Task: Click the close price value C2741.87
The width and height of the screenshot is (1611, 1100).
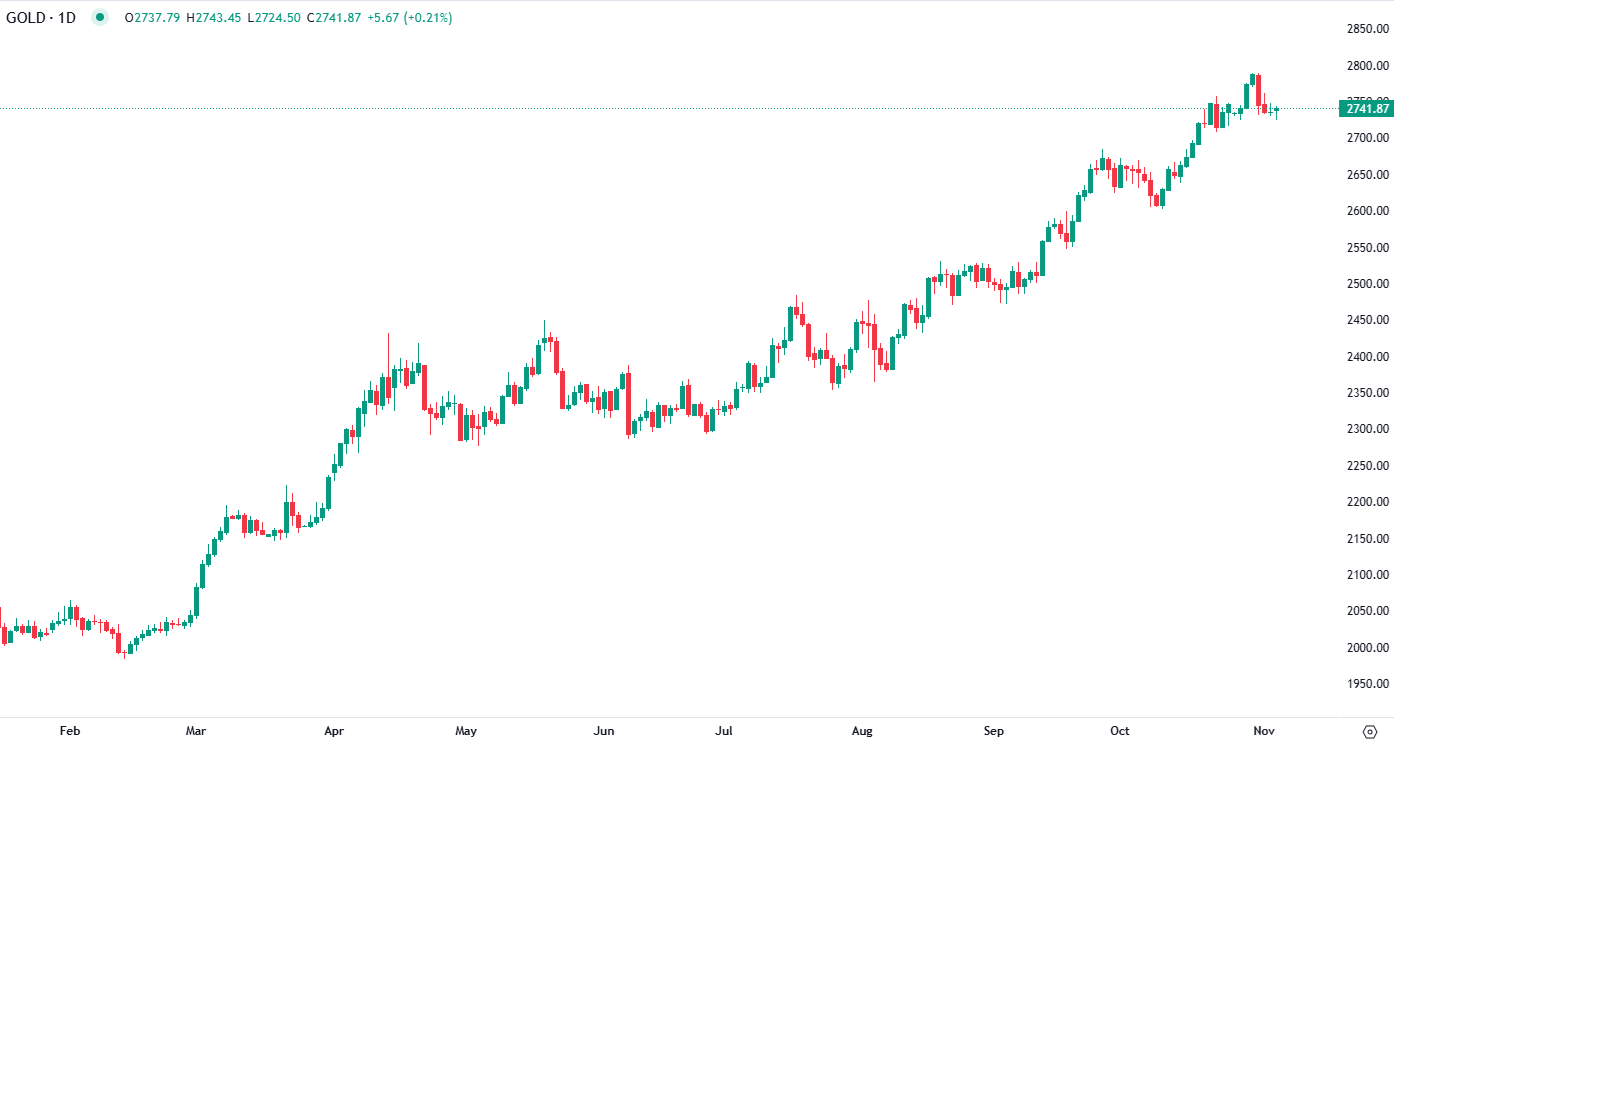Action: tap(334, 18)
